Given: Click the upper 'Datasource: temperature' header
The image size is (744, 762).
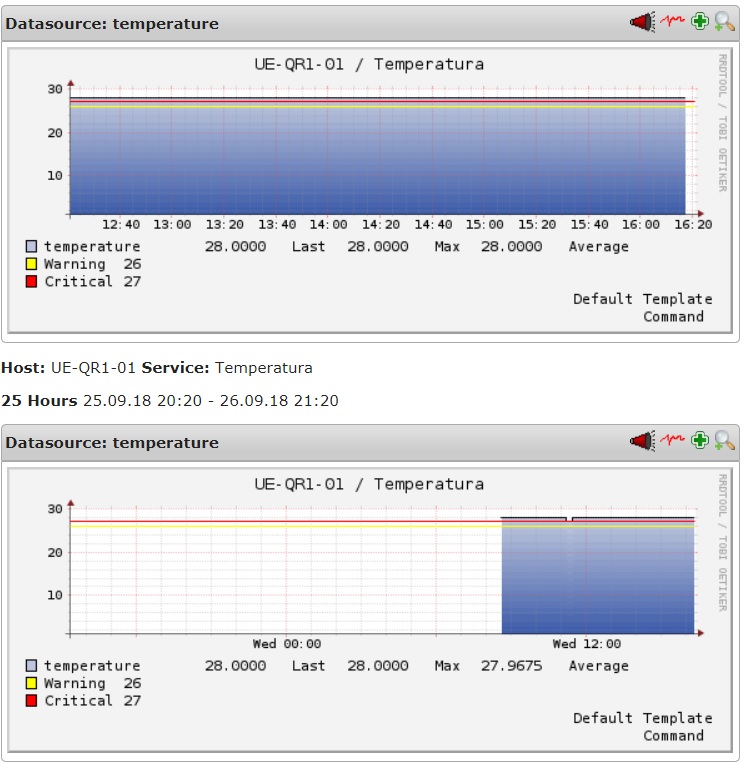Looking at the screenshot, I should click(x=112, y=23).
